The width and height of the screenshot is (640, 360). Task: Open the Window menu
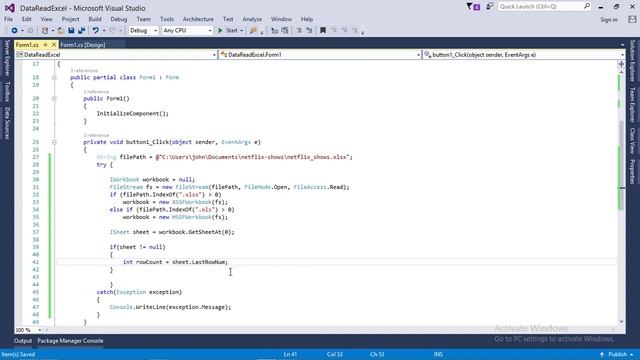[281, 19]
